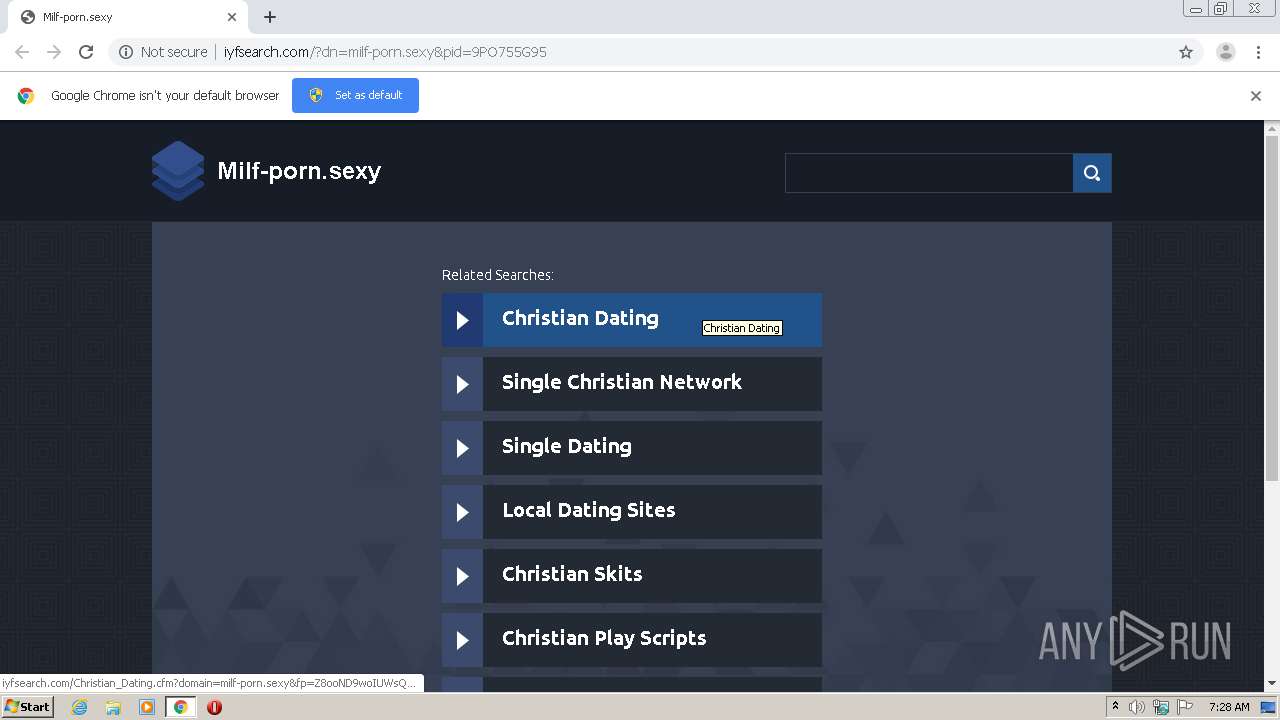This screenshot has height=720, width=1280.
Task: Open Action Center flag icon
Action: pos(1185,707)
